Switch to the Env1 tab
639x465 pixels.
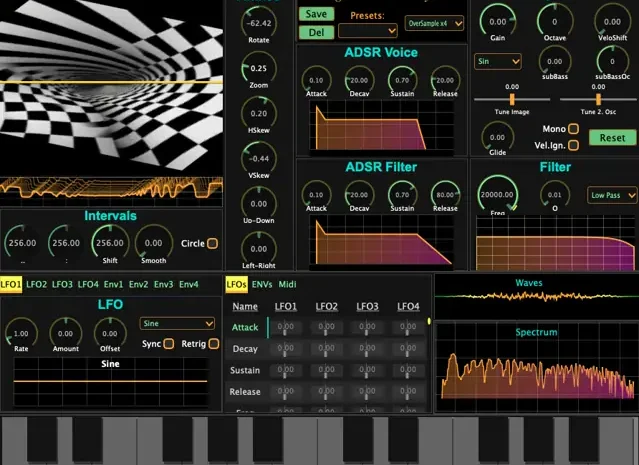tap(113, 284)
